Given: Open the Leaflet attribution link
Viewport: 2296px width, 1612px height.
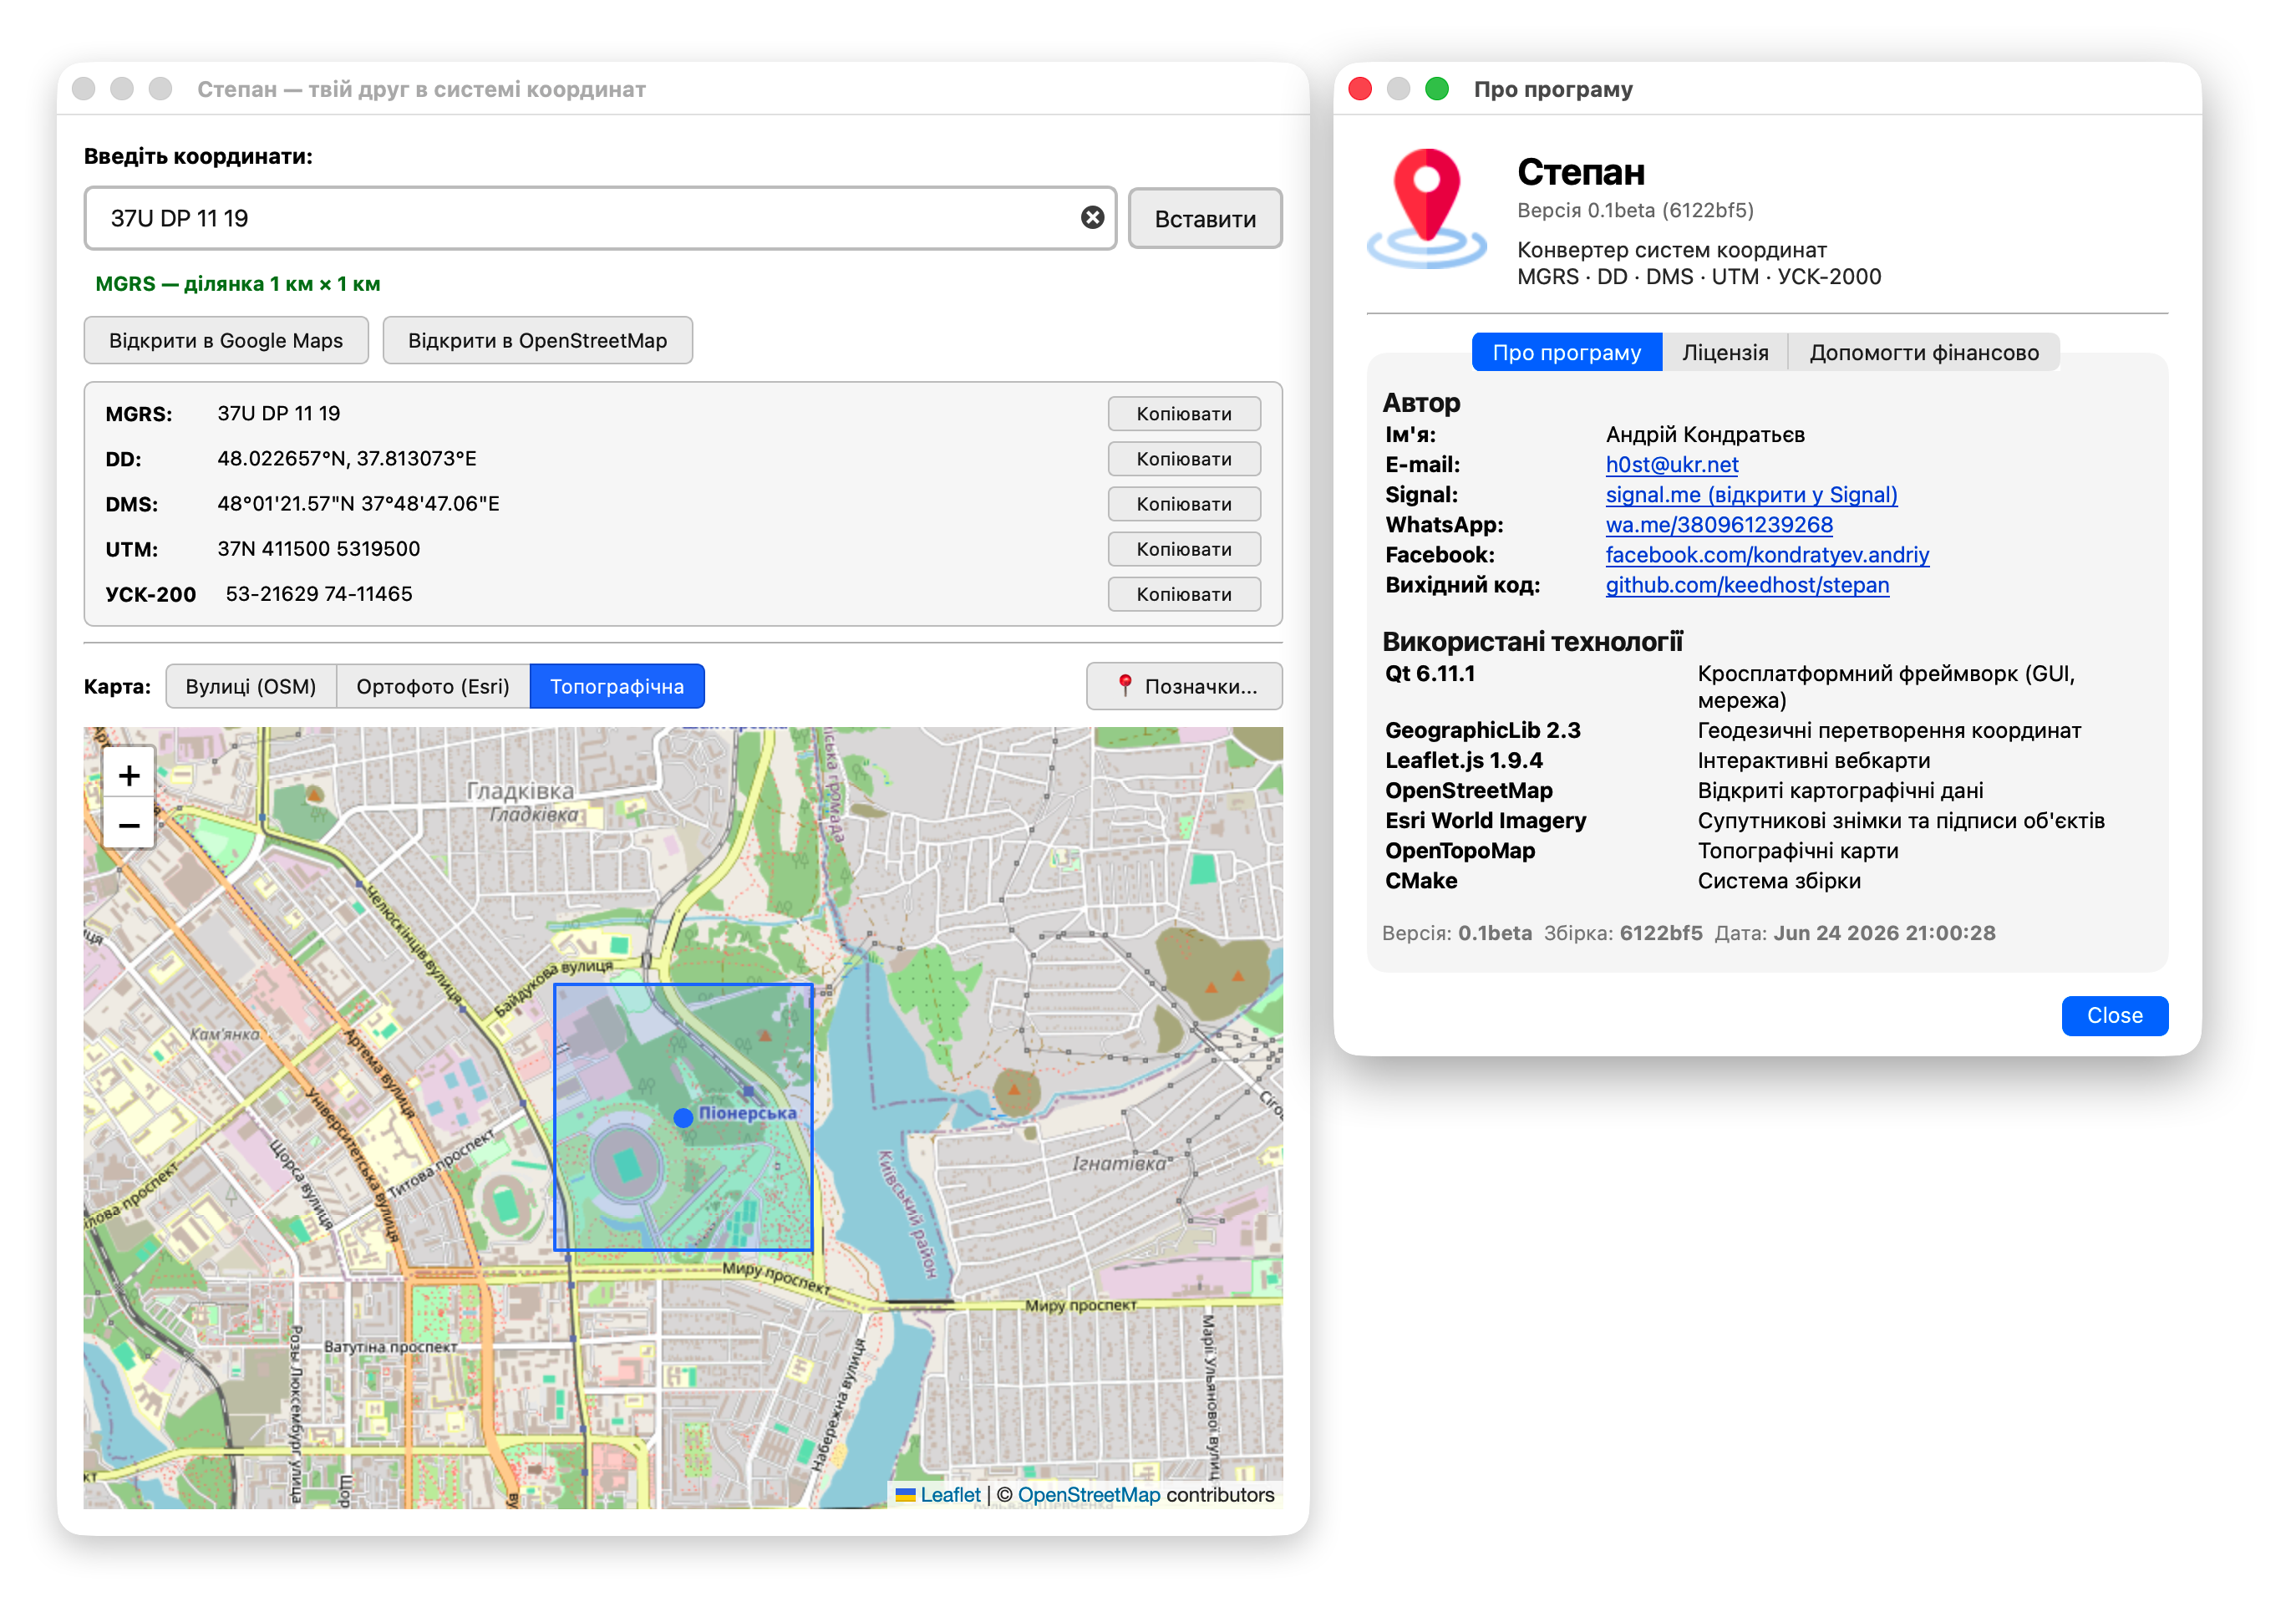Looking at the screenshot, I should 950,1494.
